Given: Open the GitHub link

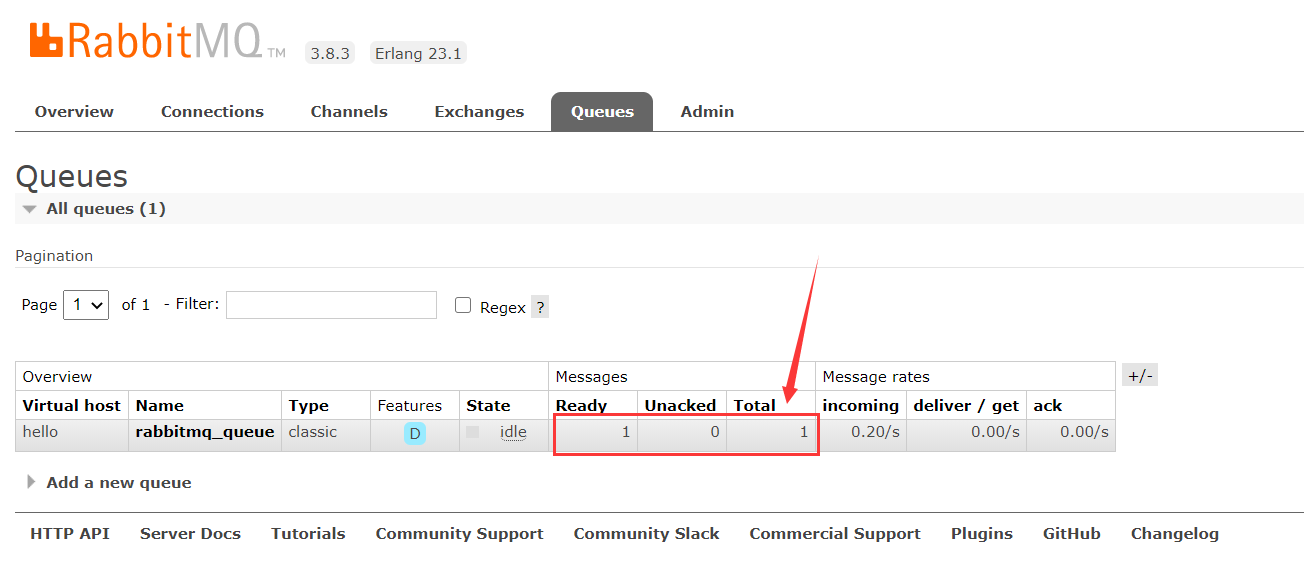Looking at the screenshot, I should pyautogui.click(x=1071, y=534).
